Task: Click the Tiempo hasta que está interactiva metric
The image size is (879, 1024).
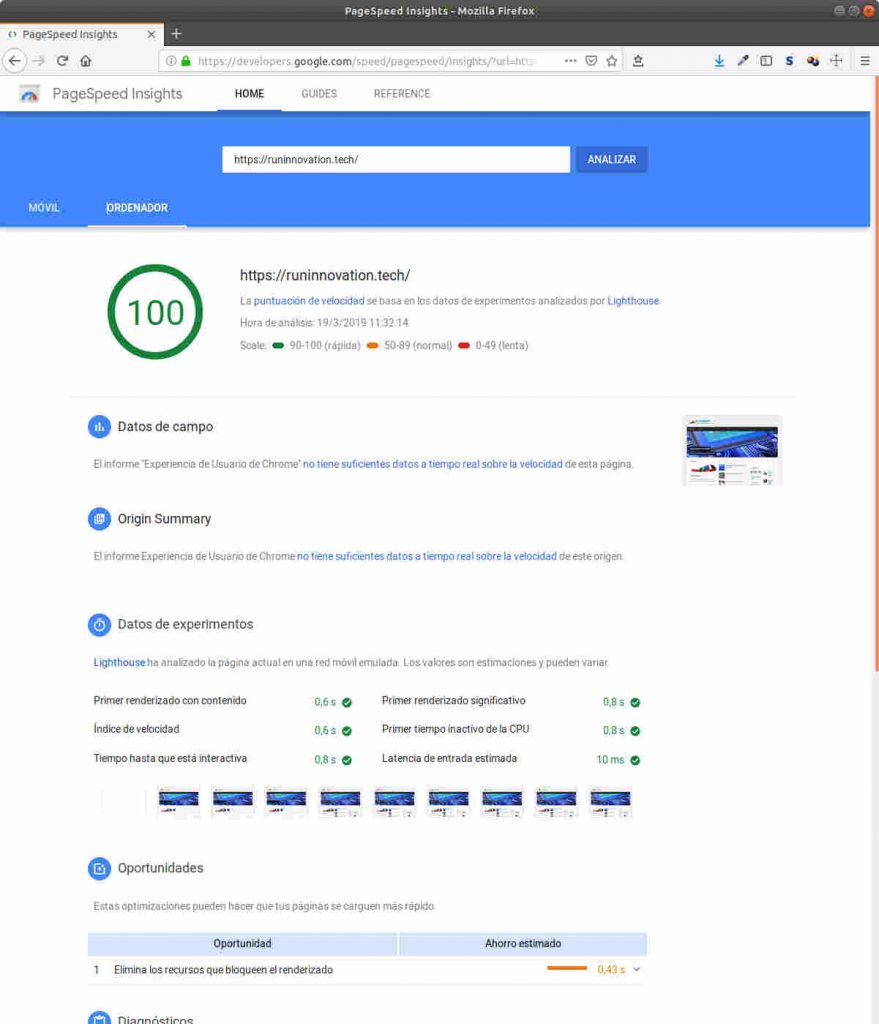Action: click(170, 759)
